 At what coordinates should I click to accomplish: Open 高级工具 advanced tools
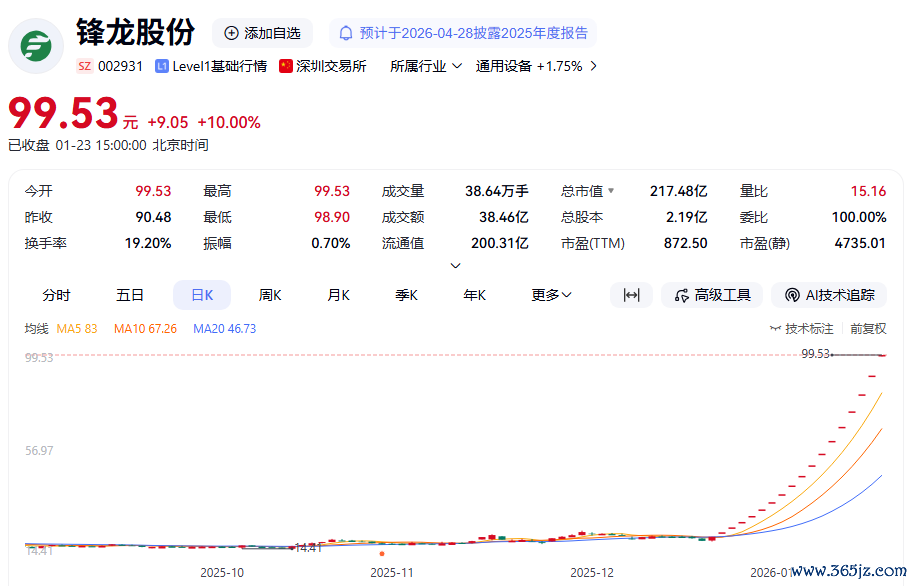[x=712, y=295]
